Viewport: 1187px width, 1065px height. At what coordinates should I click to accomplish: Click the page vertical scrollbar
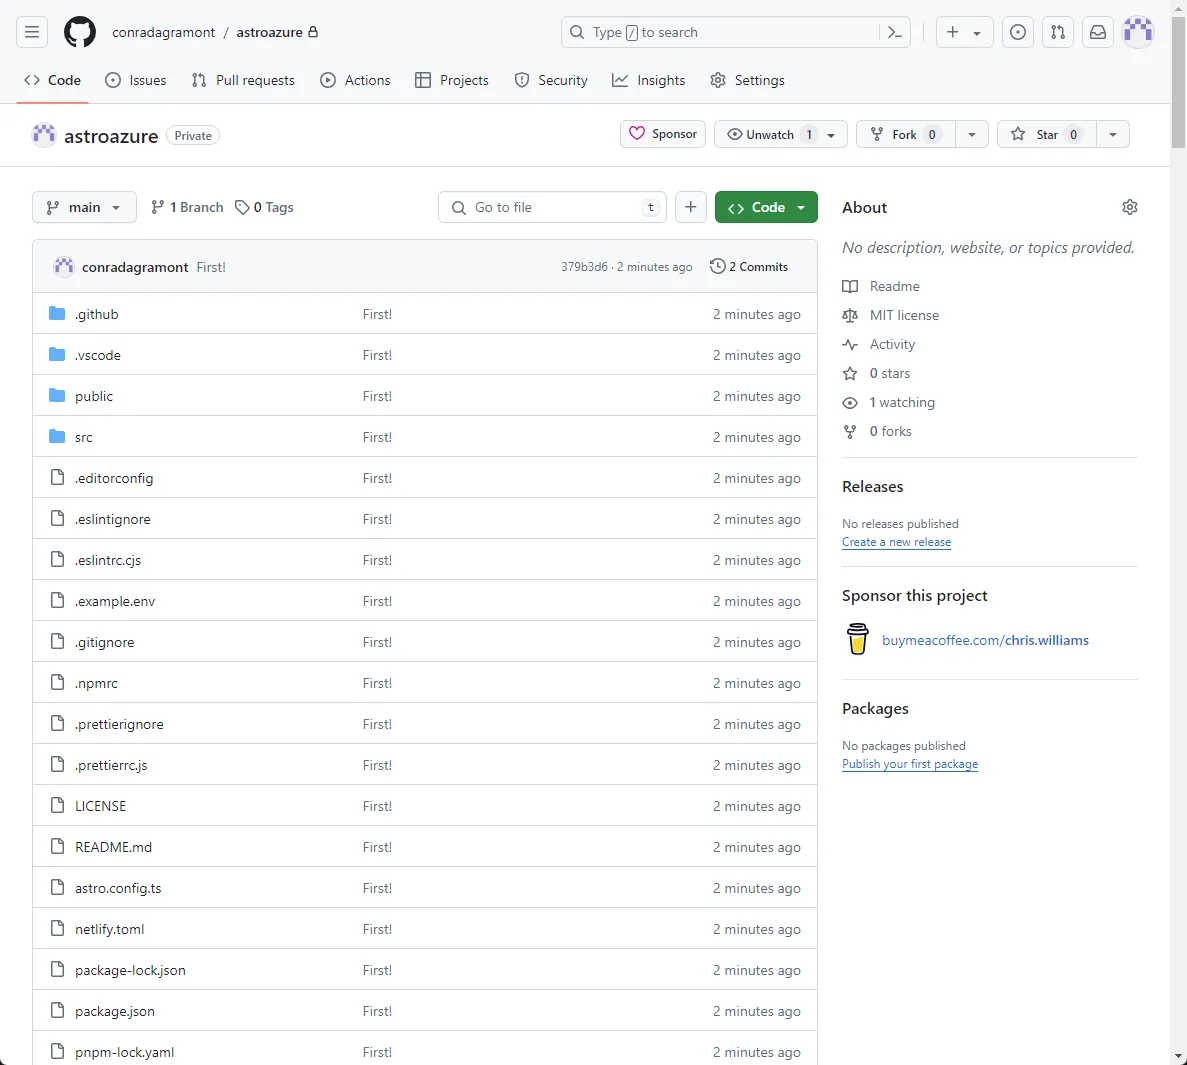click(1179, 83)
